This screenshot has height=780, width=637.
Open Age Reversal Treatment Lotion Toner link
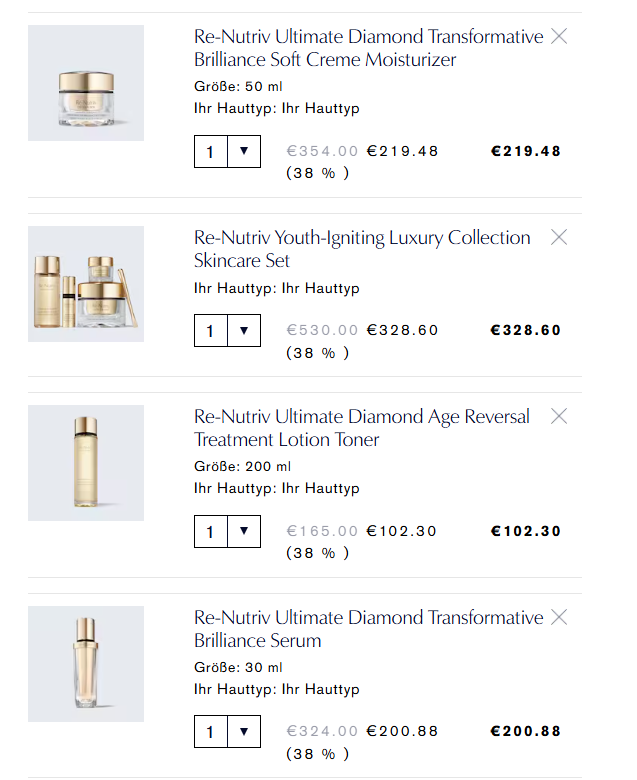point(362,428)
